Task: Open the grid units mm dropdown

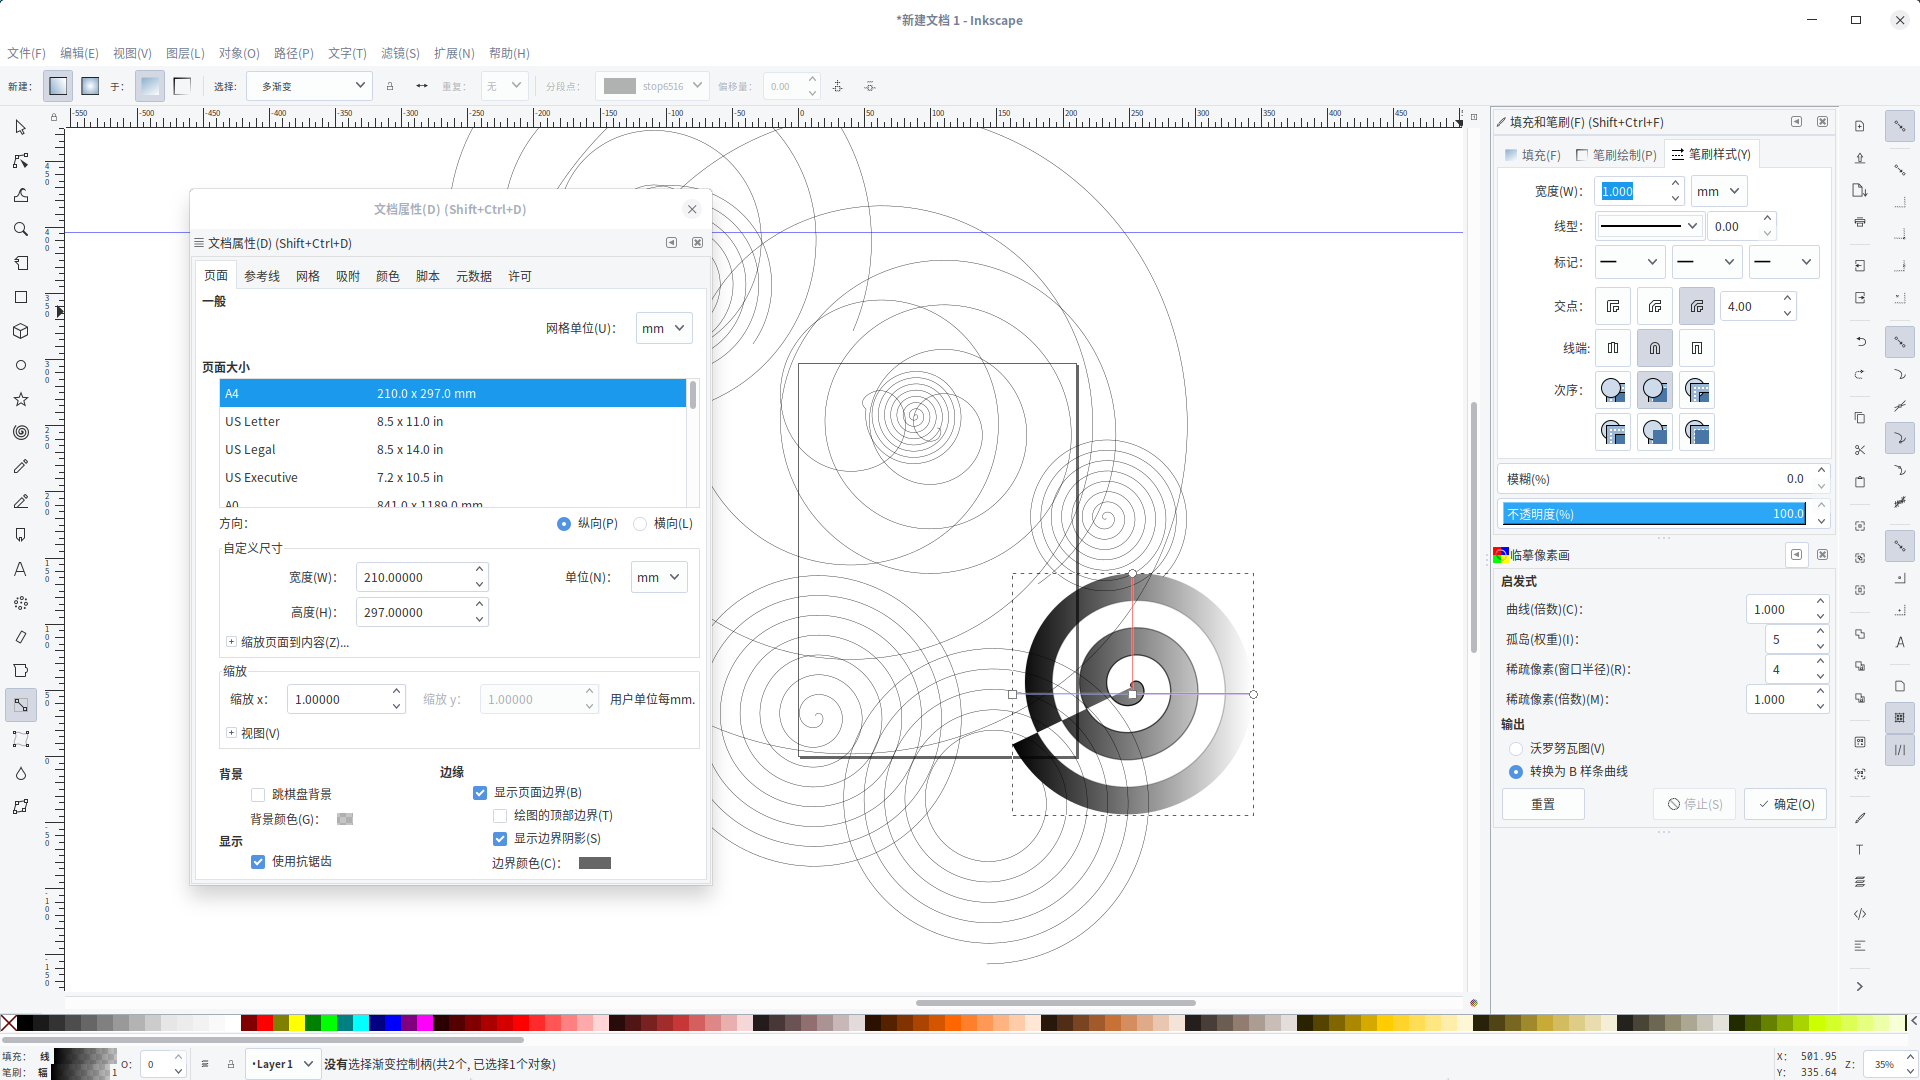Action: 663,328
